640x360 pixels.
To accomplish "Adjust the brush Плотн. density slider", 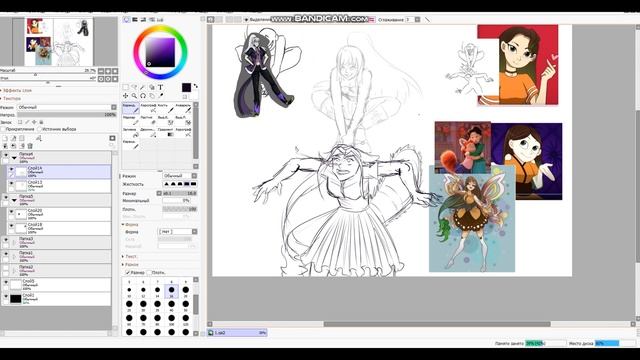I will click(x=180, y=209).
